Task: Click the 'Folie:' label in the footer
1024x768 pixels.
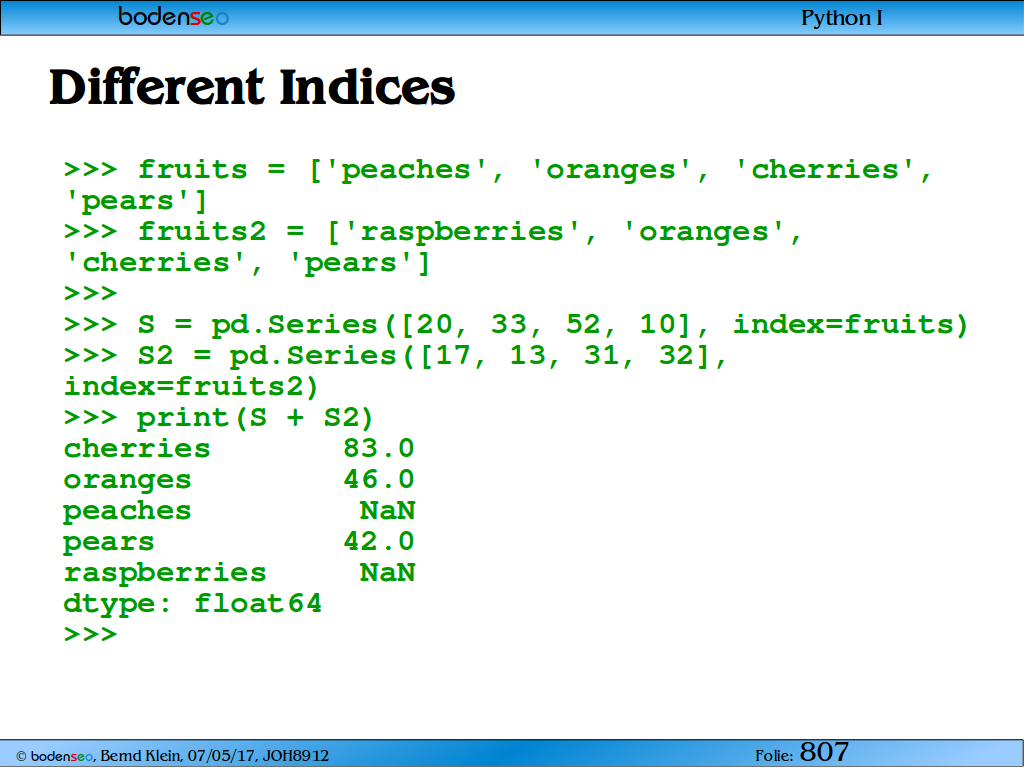Action: pyautogui.click(x=775, y=756)
